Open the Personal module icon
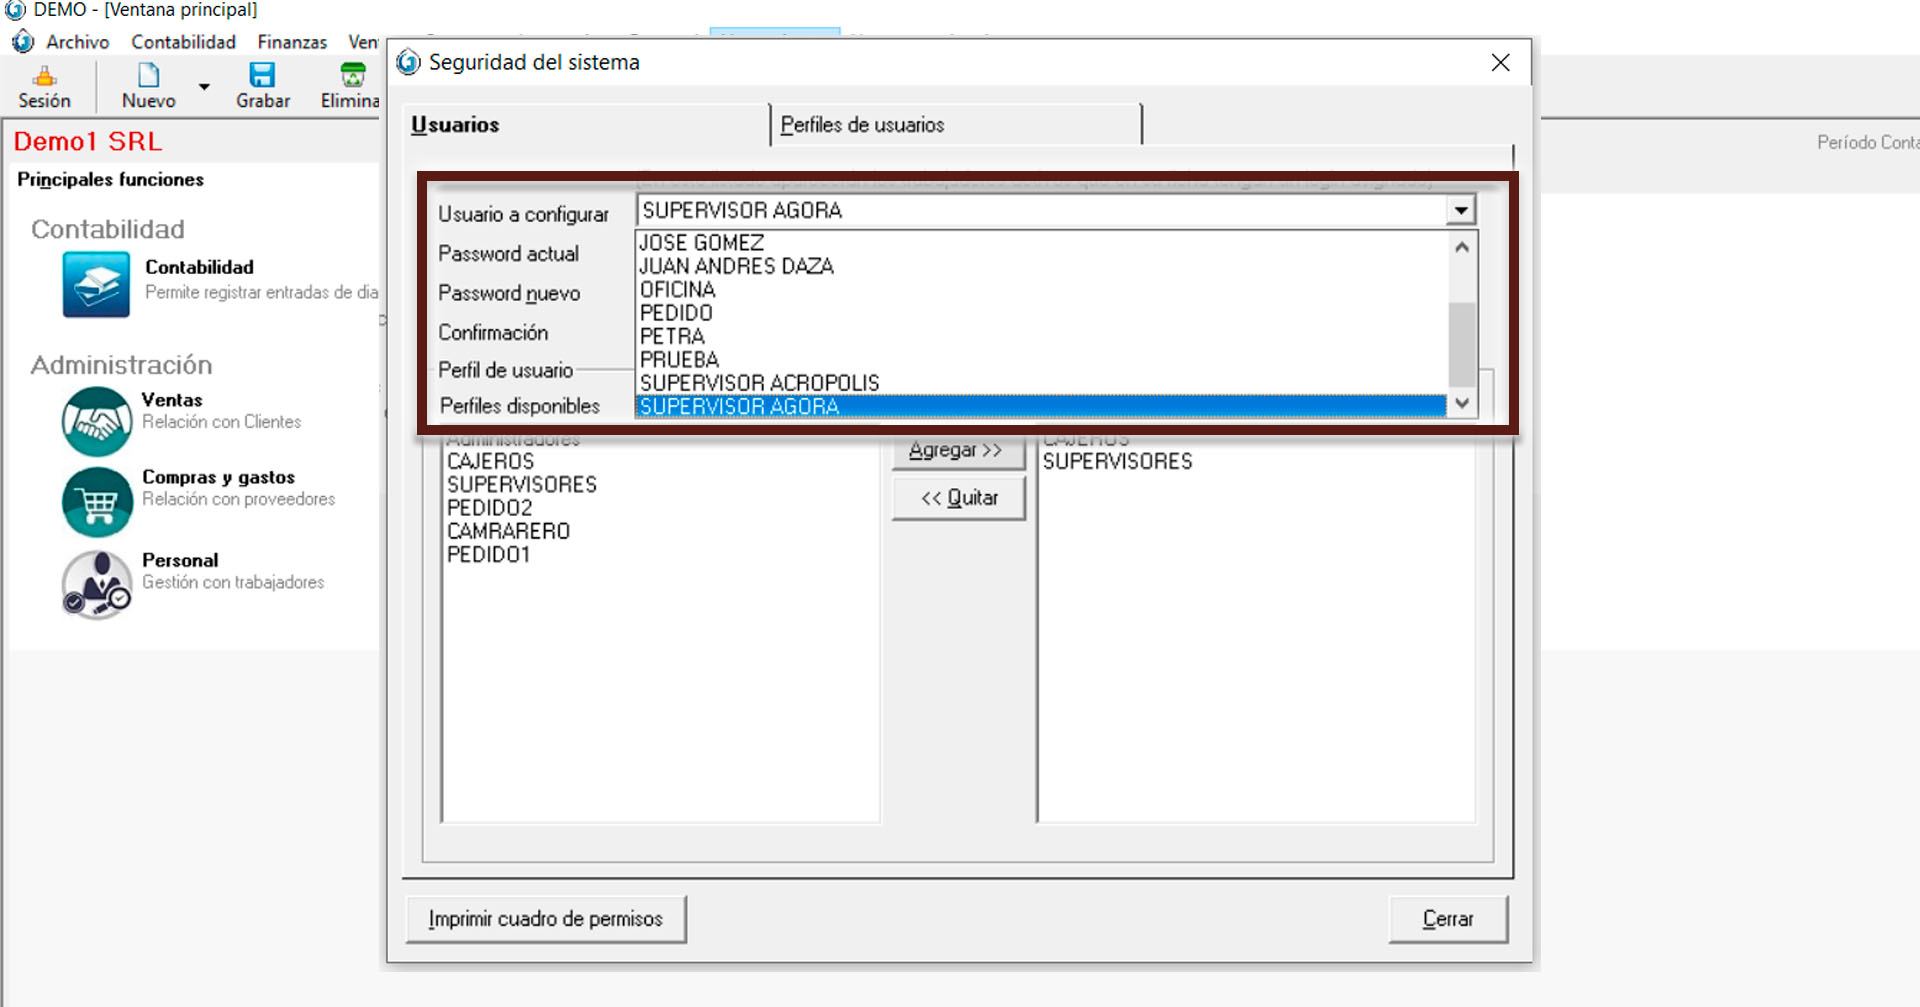The image size is (1920, 1007). click(x=97, y=585)
